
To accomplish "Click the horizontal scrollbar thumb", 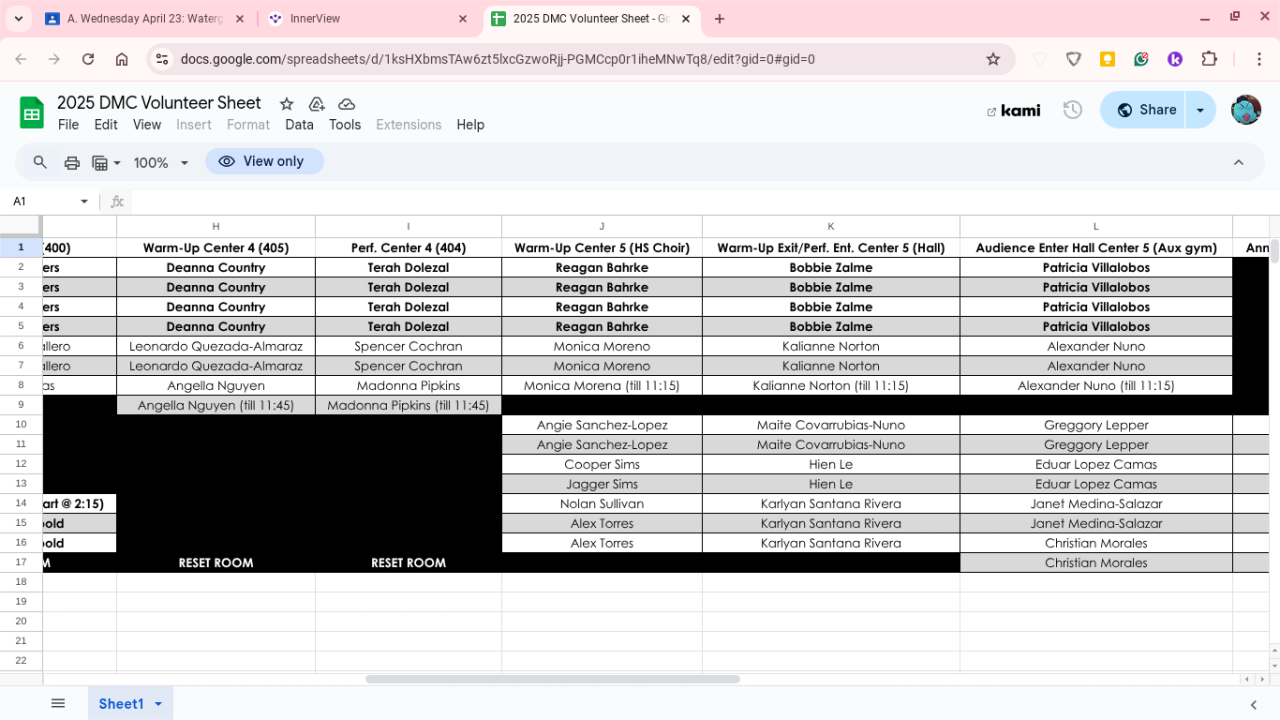I will 552,679.
